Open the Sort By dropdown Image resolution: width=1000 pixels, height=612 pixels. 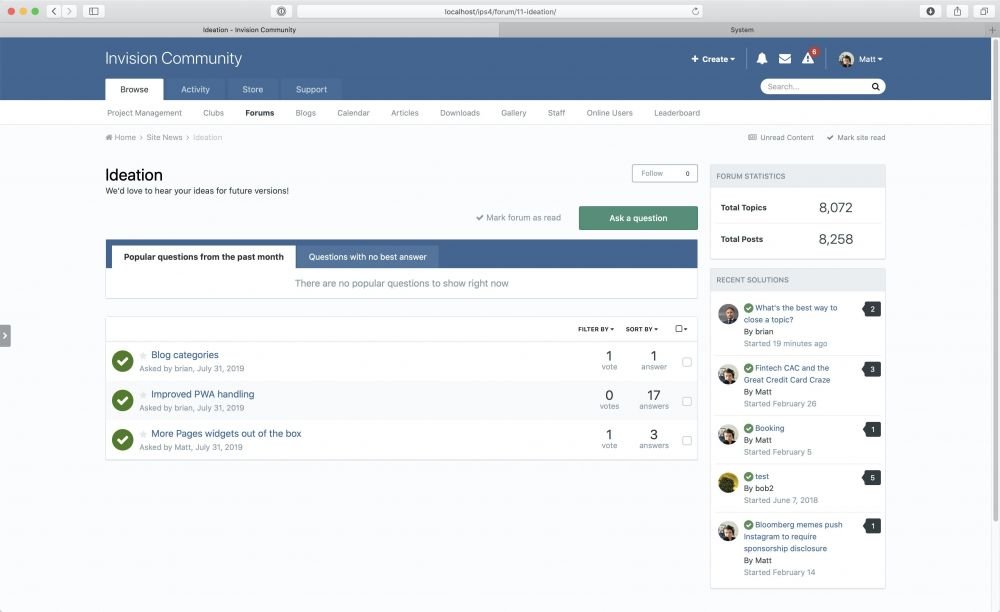pyautogui.click(x=642, y=329)
